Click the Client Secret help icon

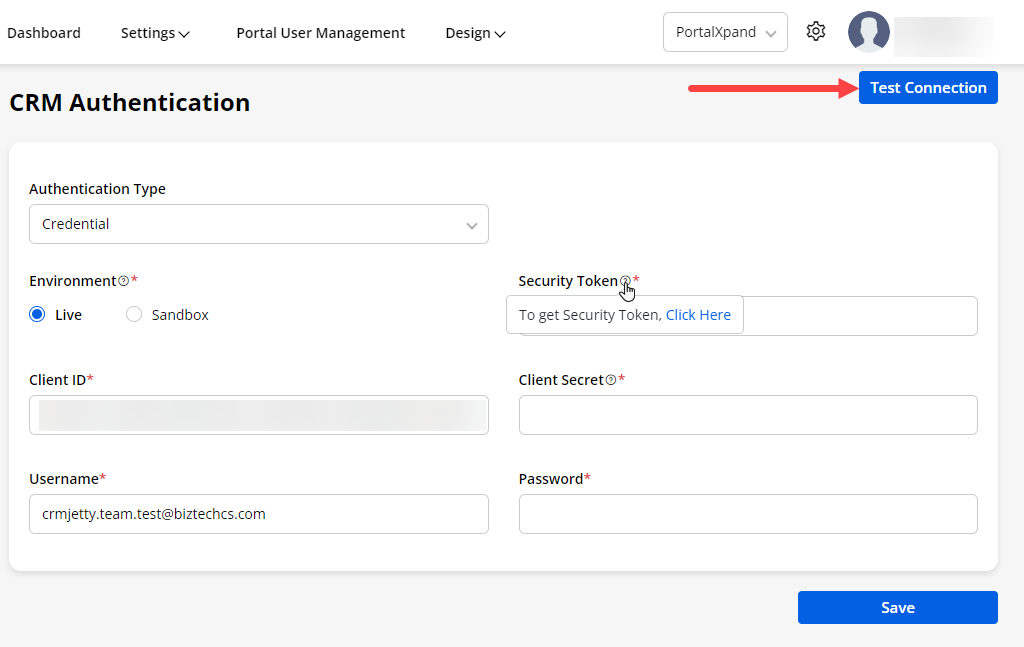(611, 381)
